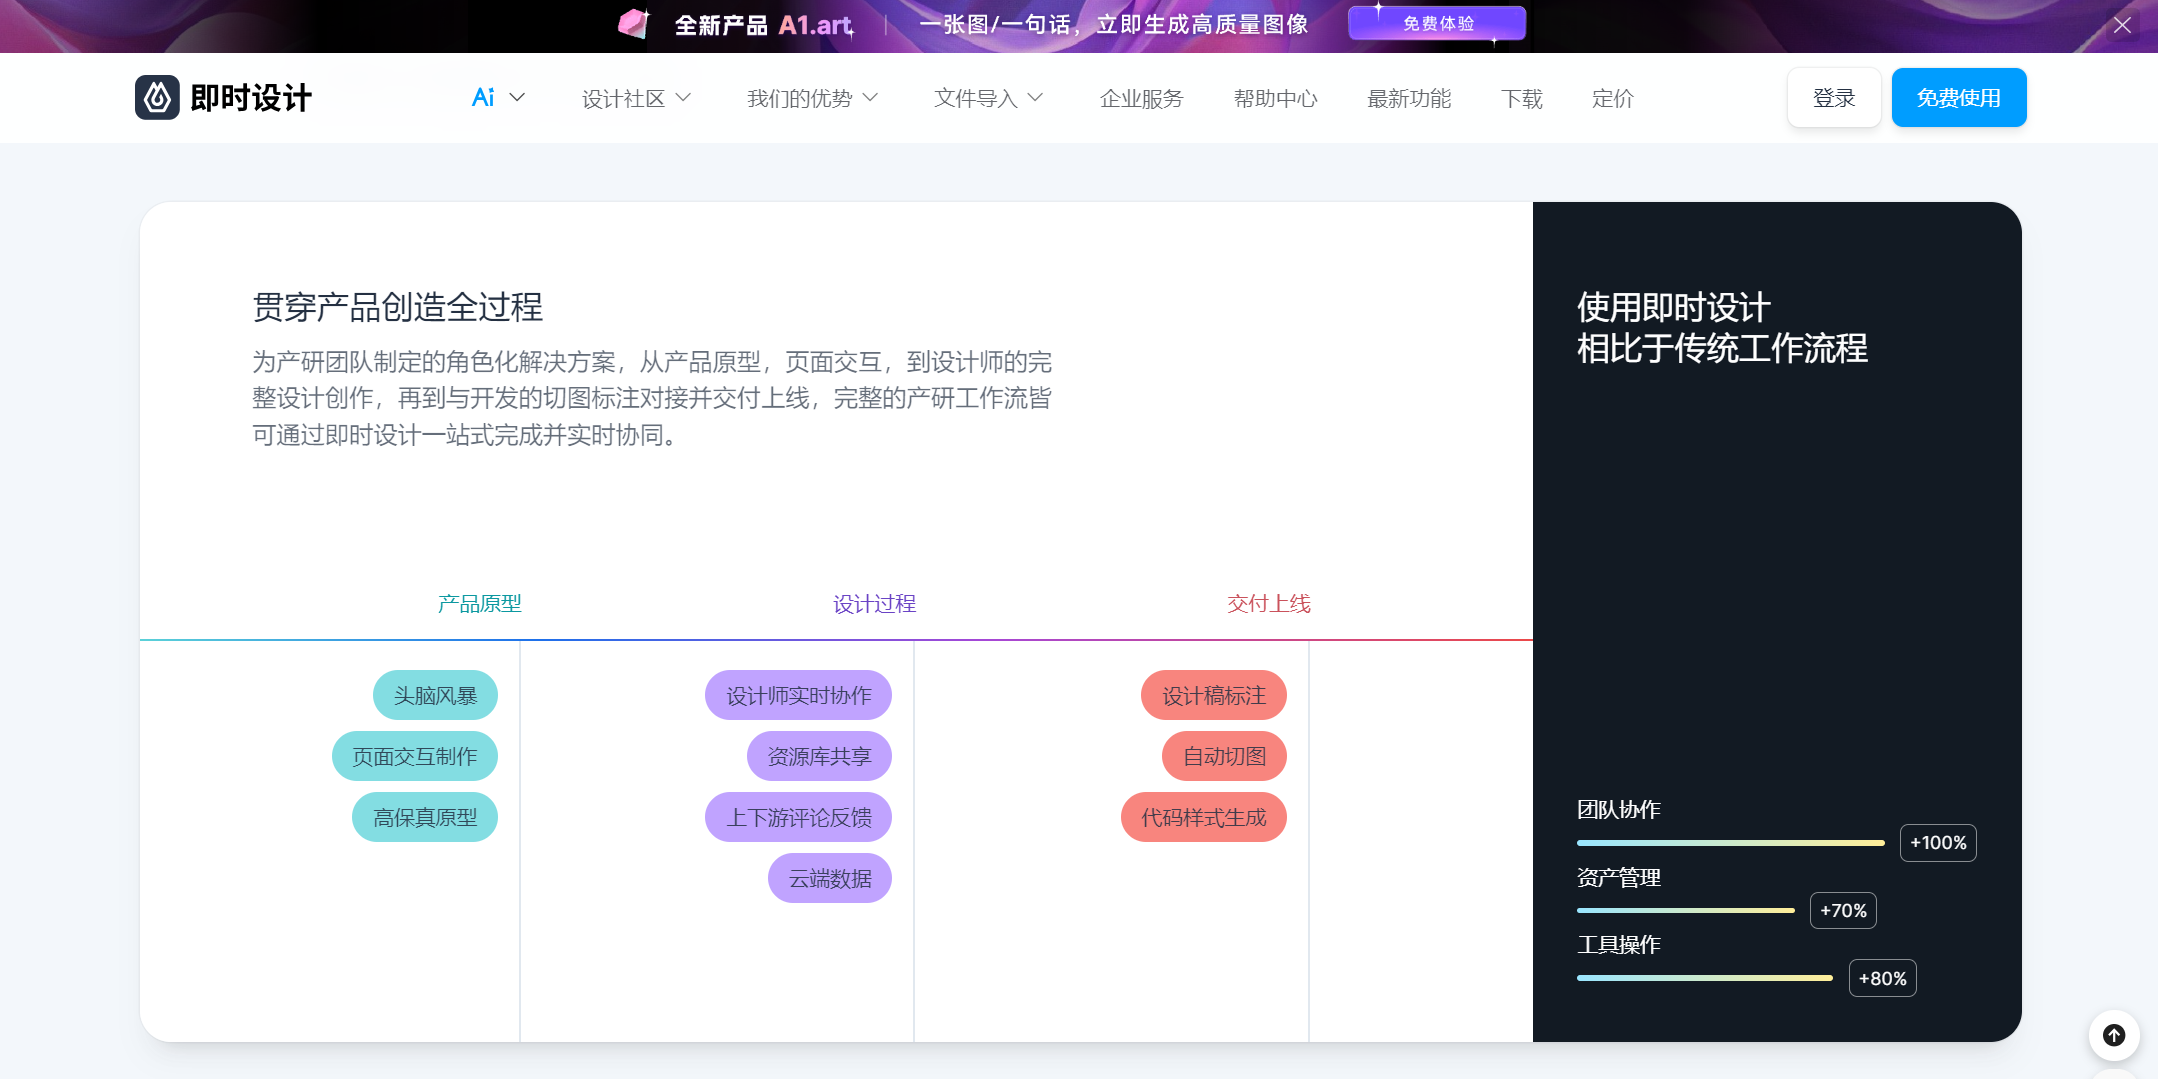Go to 企业服务 page
Image resolution: width=2158 pixels, height=1079 pixels.
pyautogui.click(x=1141, y=98)
